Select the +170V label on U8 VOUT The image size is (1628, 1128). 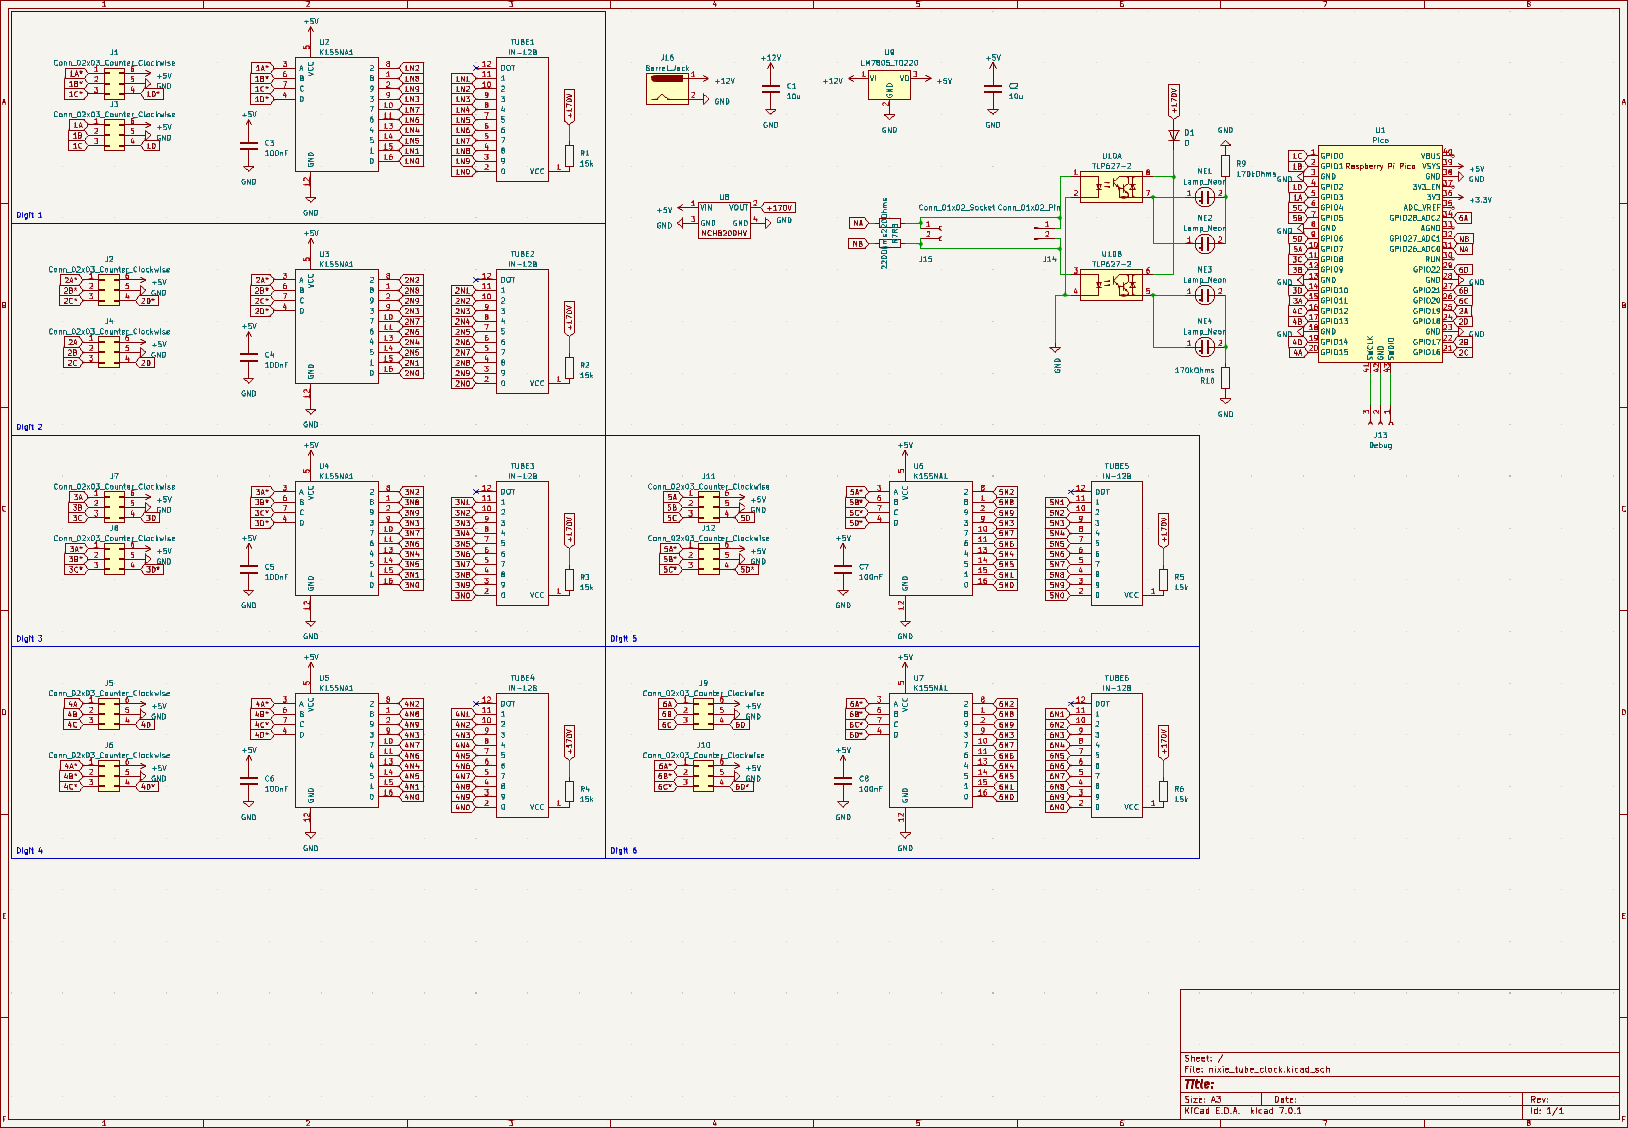[779, 208]
